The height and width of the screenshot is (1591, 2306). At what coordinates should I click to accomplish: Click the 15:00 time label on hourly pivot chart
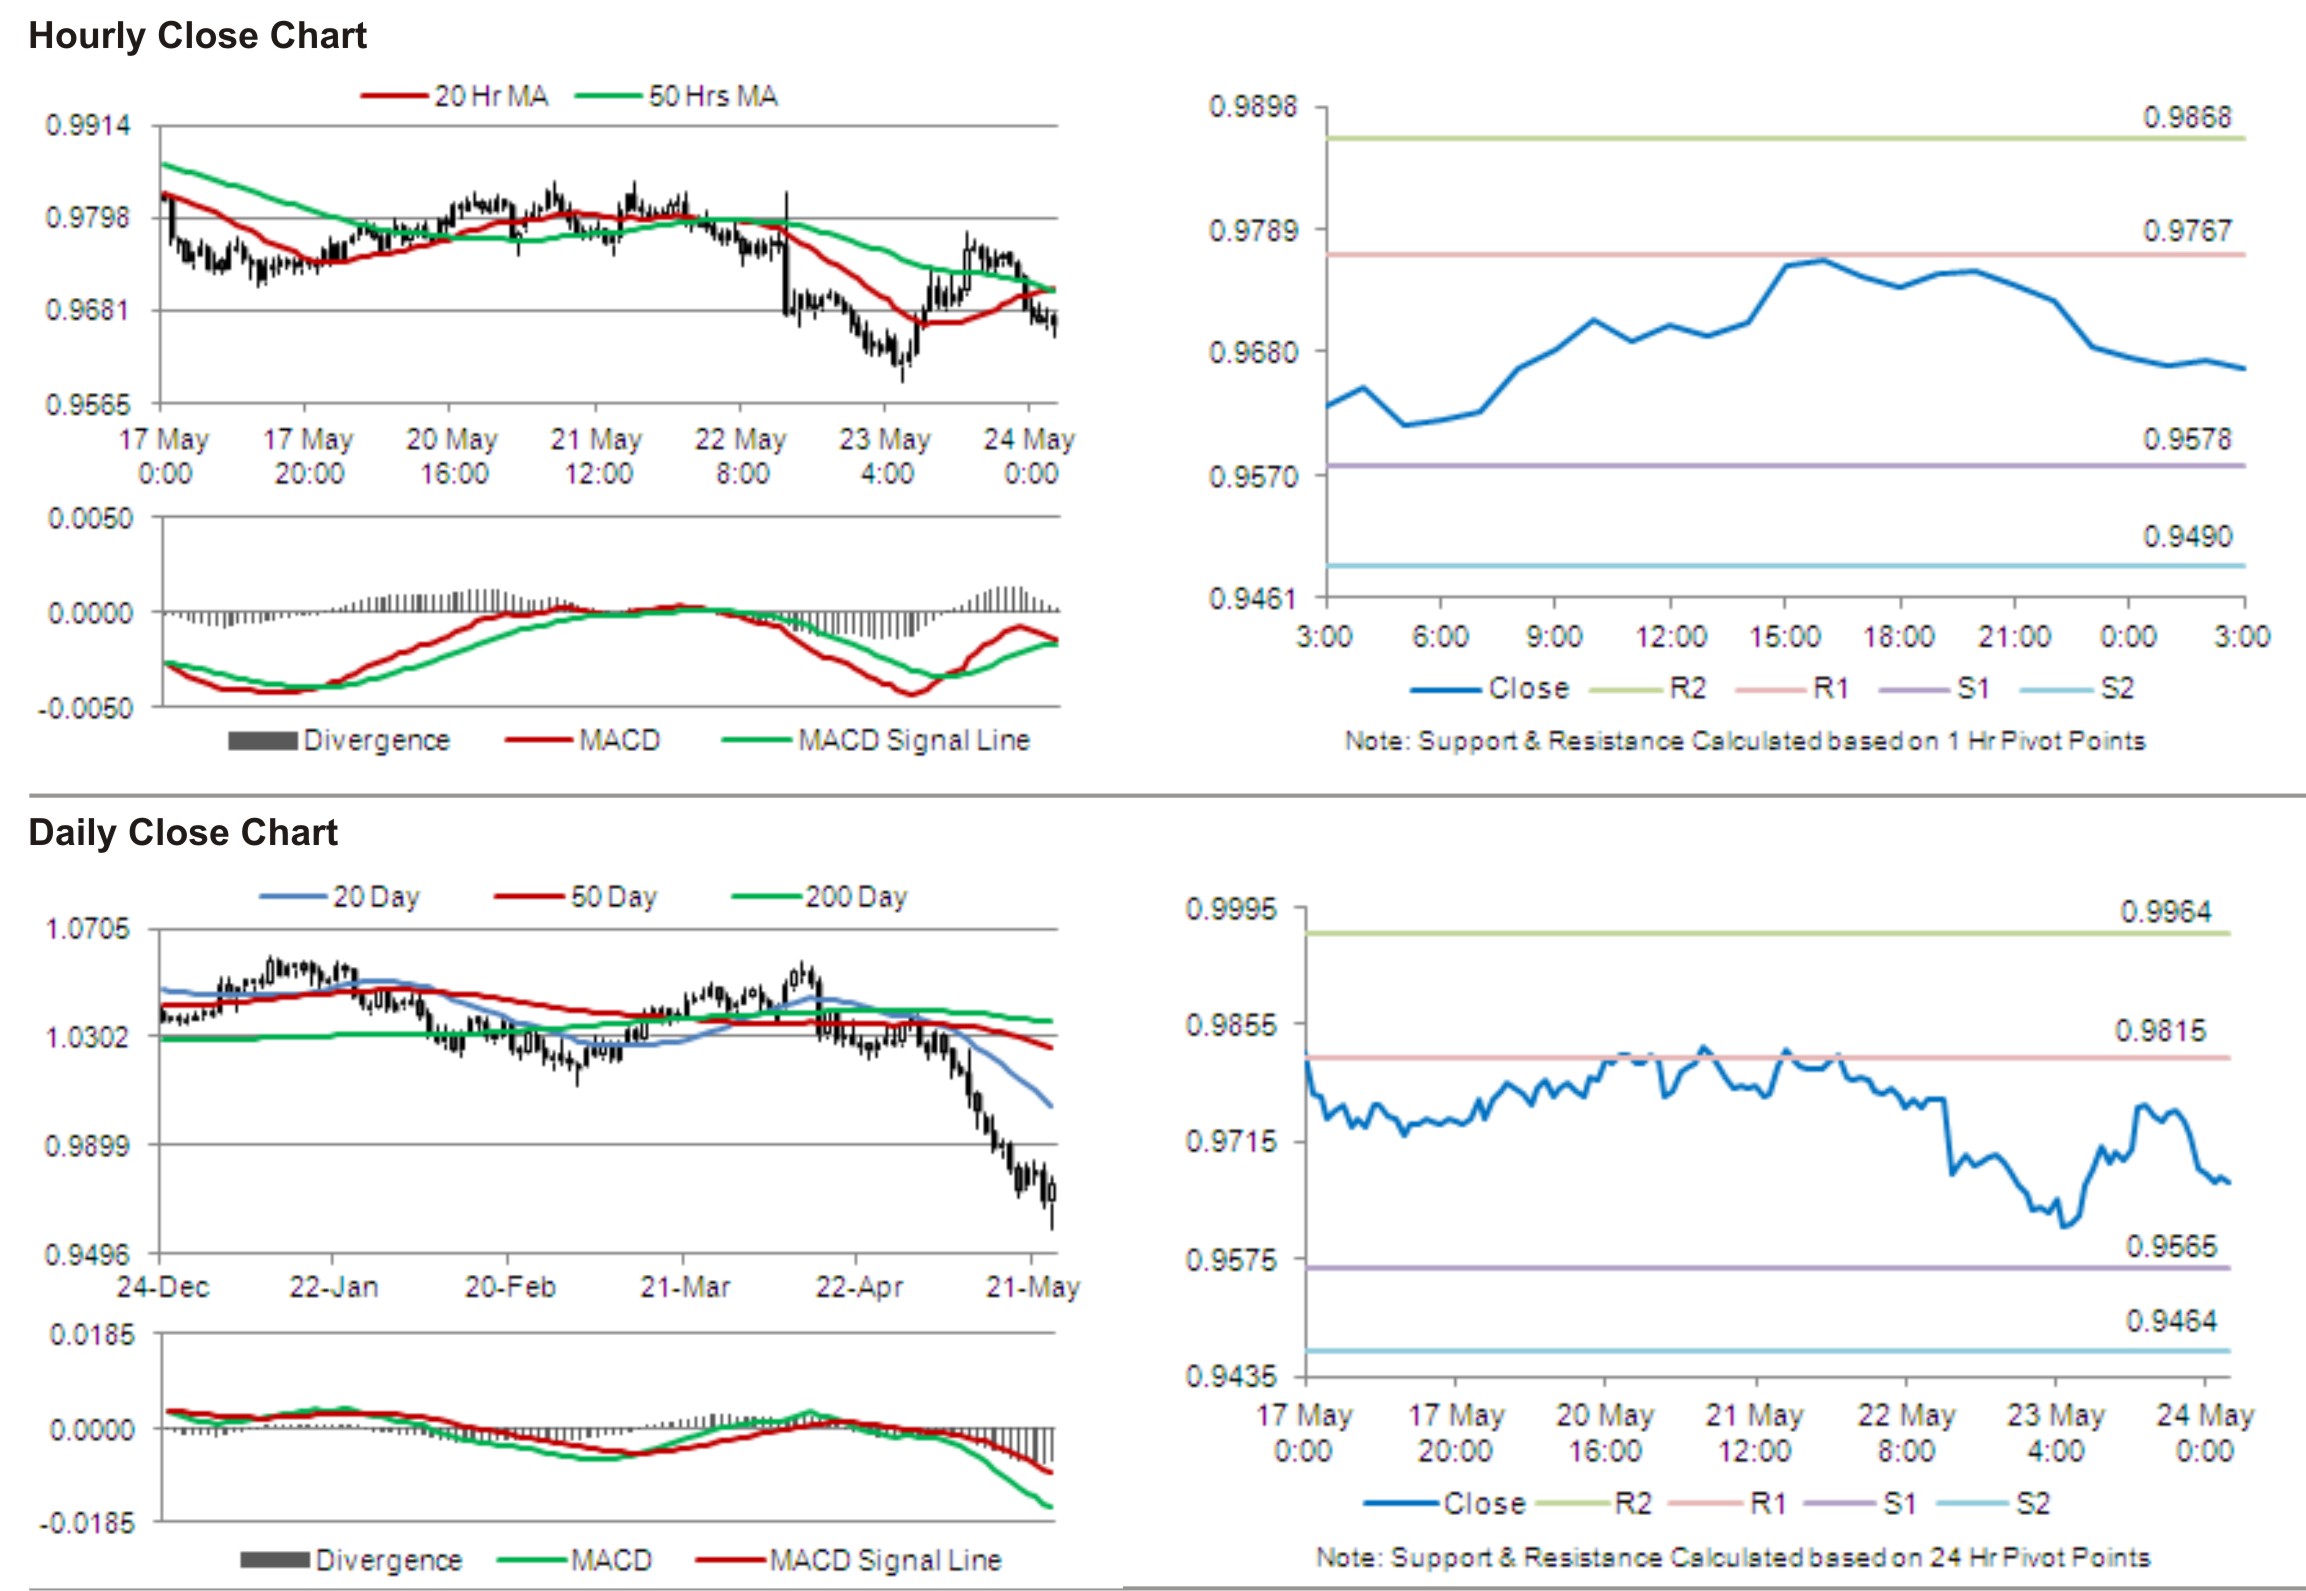(x=1785, y=637)
